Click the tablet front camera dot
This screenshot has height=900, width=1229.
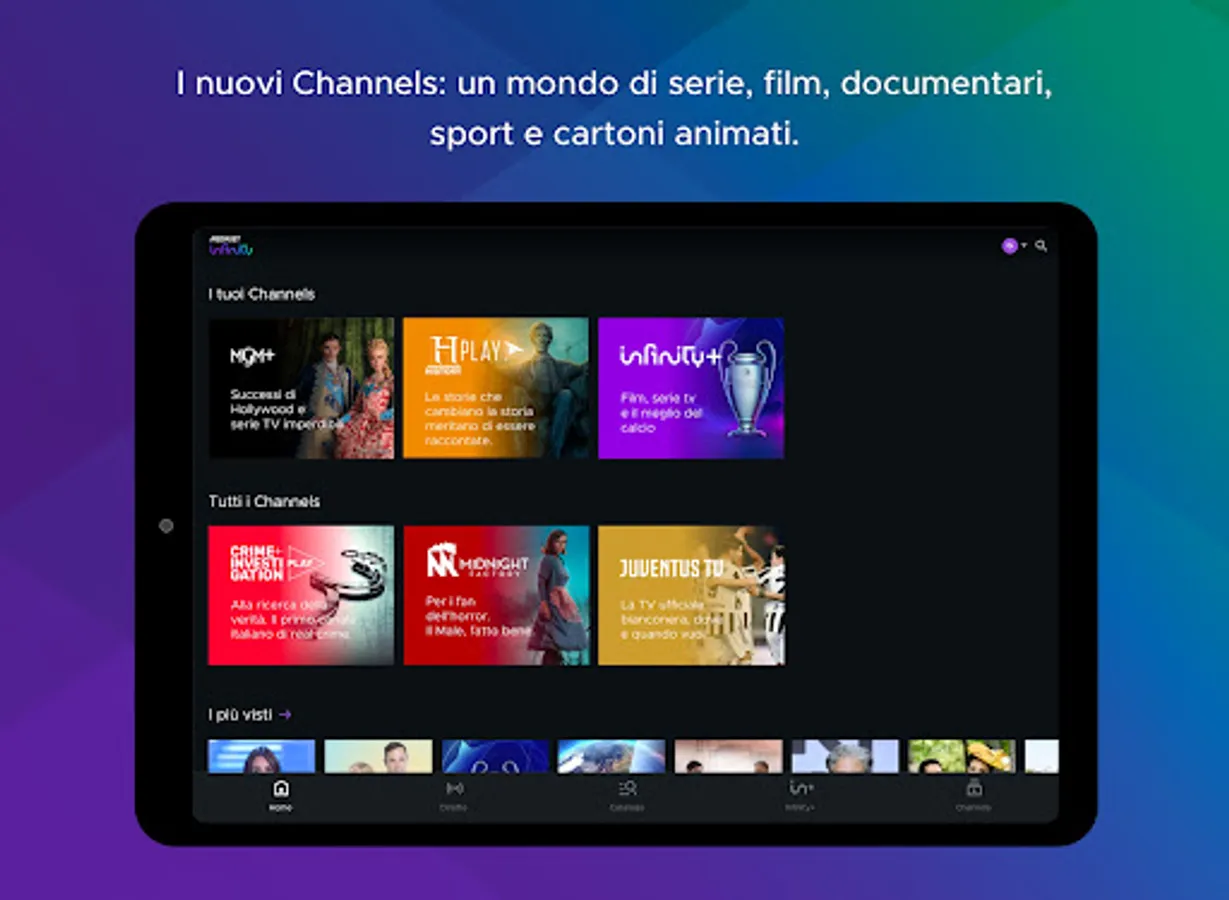click(x=166, y=526)
